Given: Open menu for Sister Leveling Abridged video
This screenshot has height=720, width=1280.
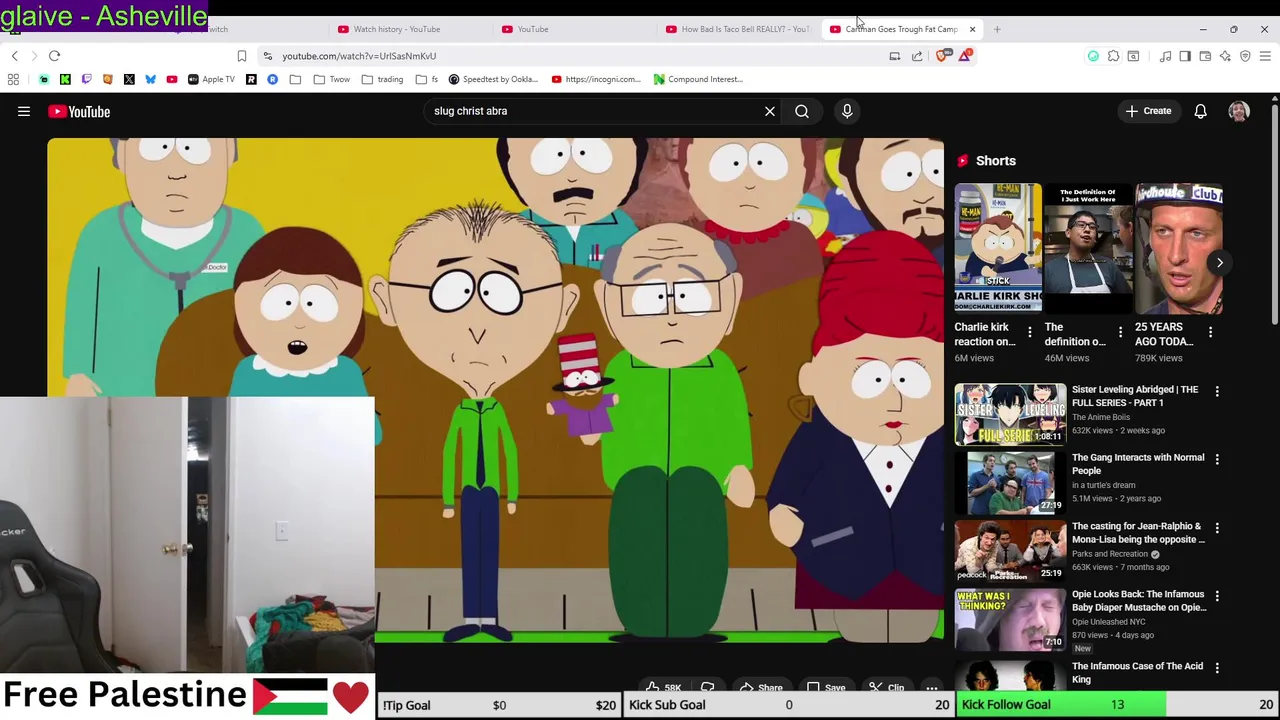Looking at the screenshot, I should (1217, 391).
